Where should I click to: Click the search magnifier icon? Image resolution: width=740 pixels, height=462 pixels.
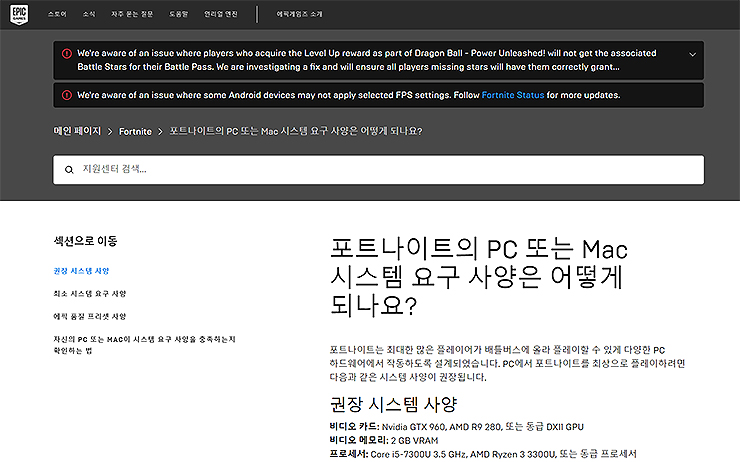pos(69,170)
